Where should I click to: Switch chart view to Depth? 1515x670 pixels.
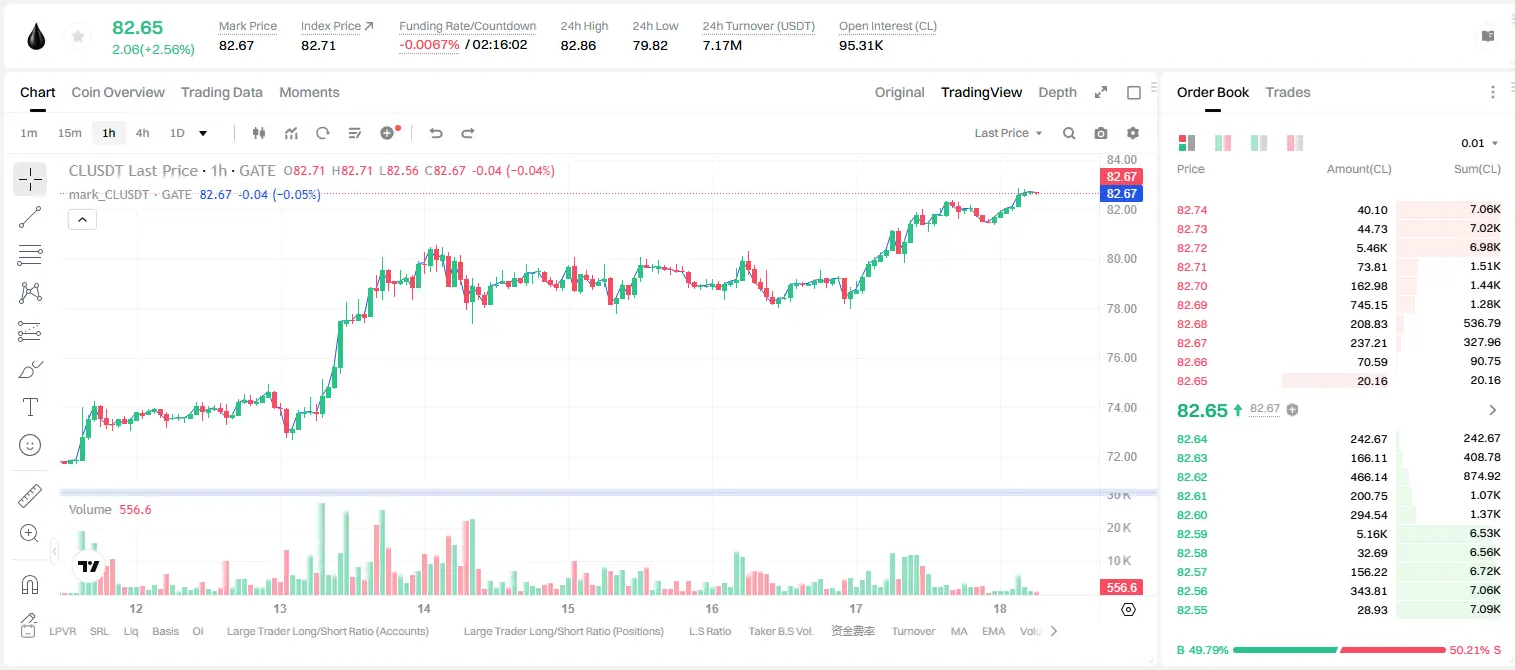1057,92
